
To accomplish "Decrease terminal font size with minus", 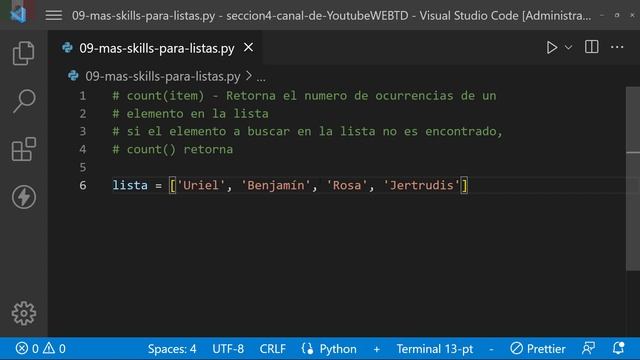I will [x=491, y=349].
